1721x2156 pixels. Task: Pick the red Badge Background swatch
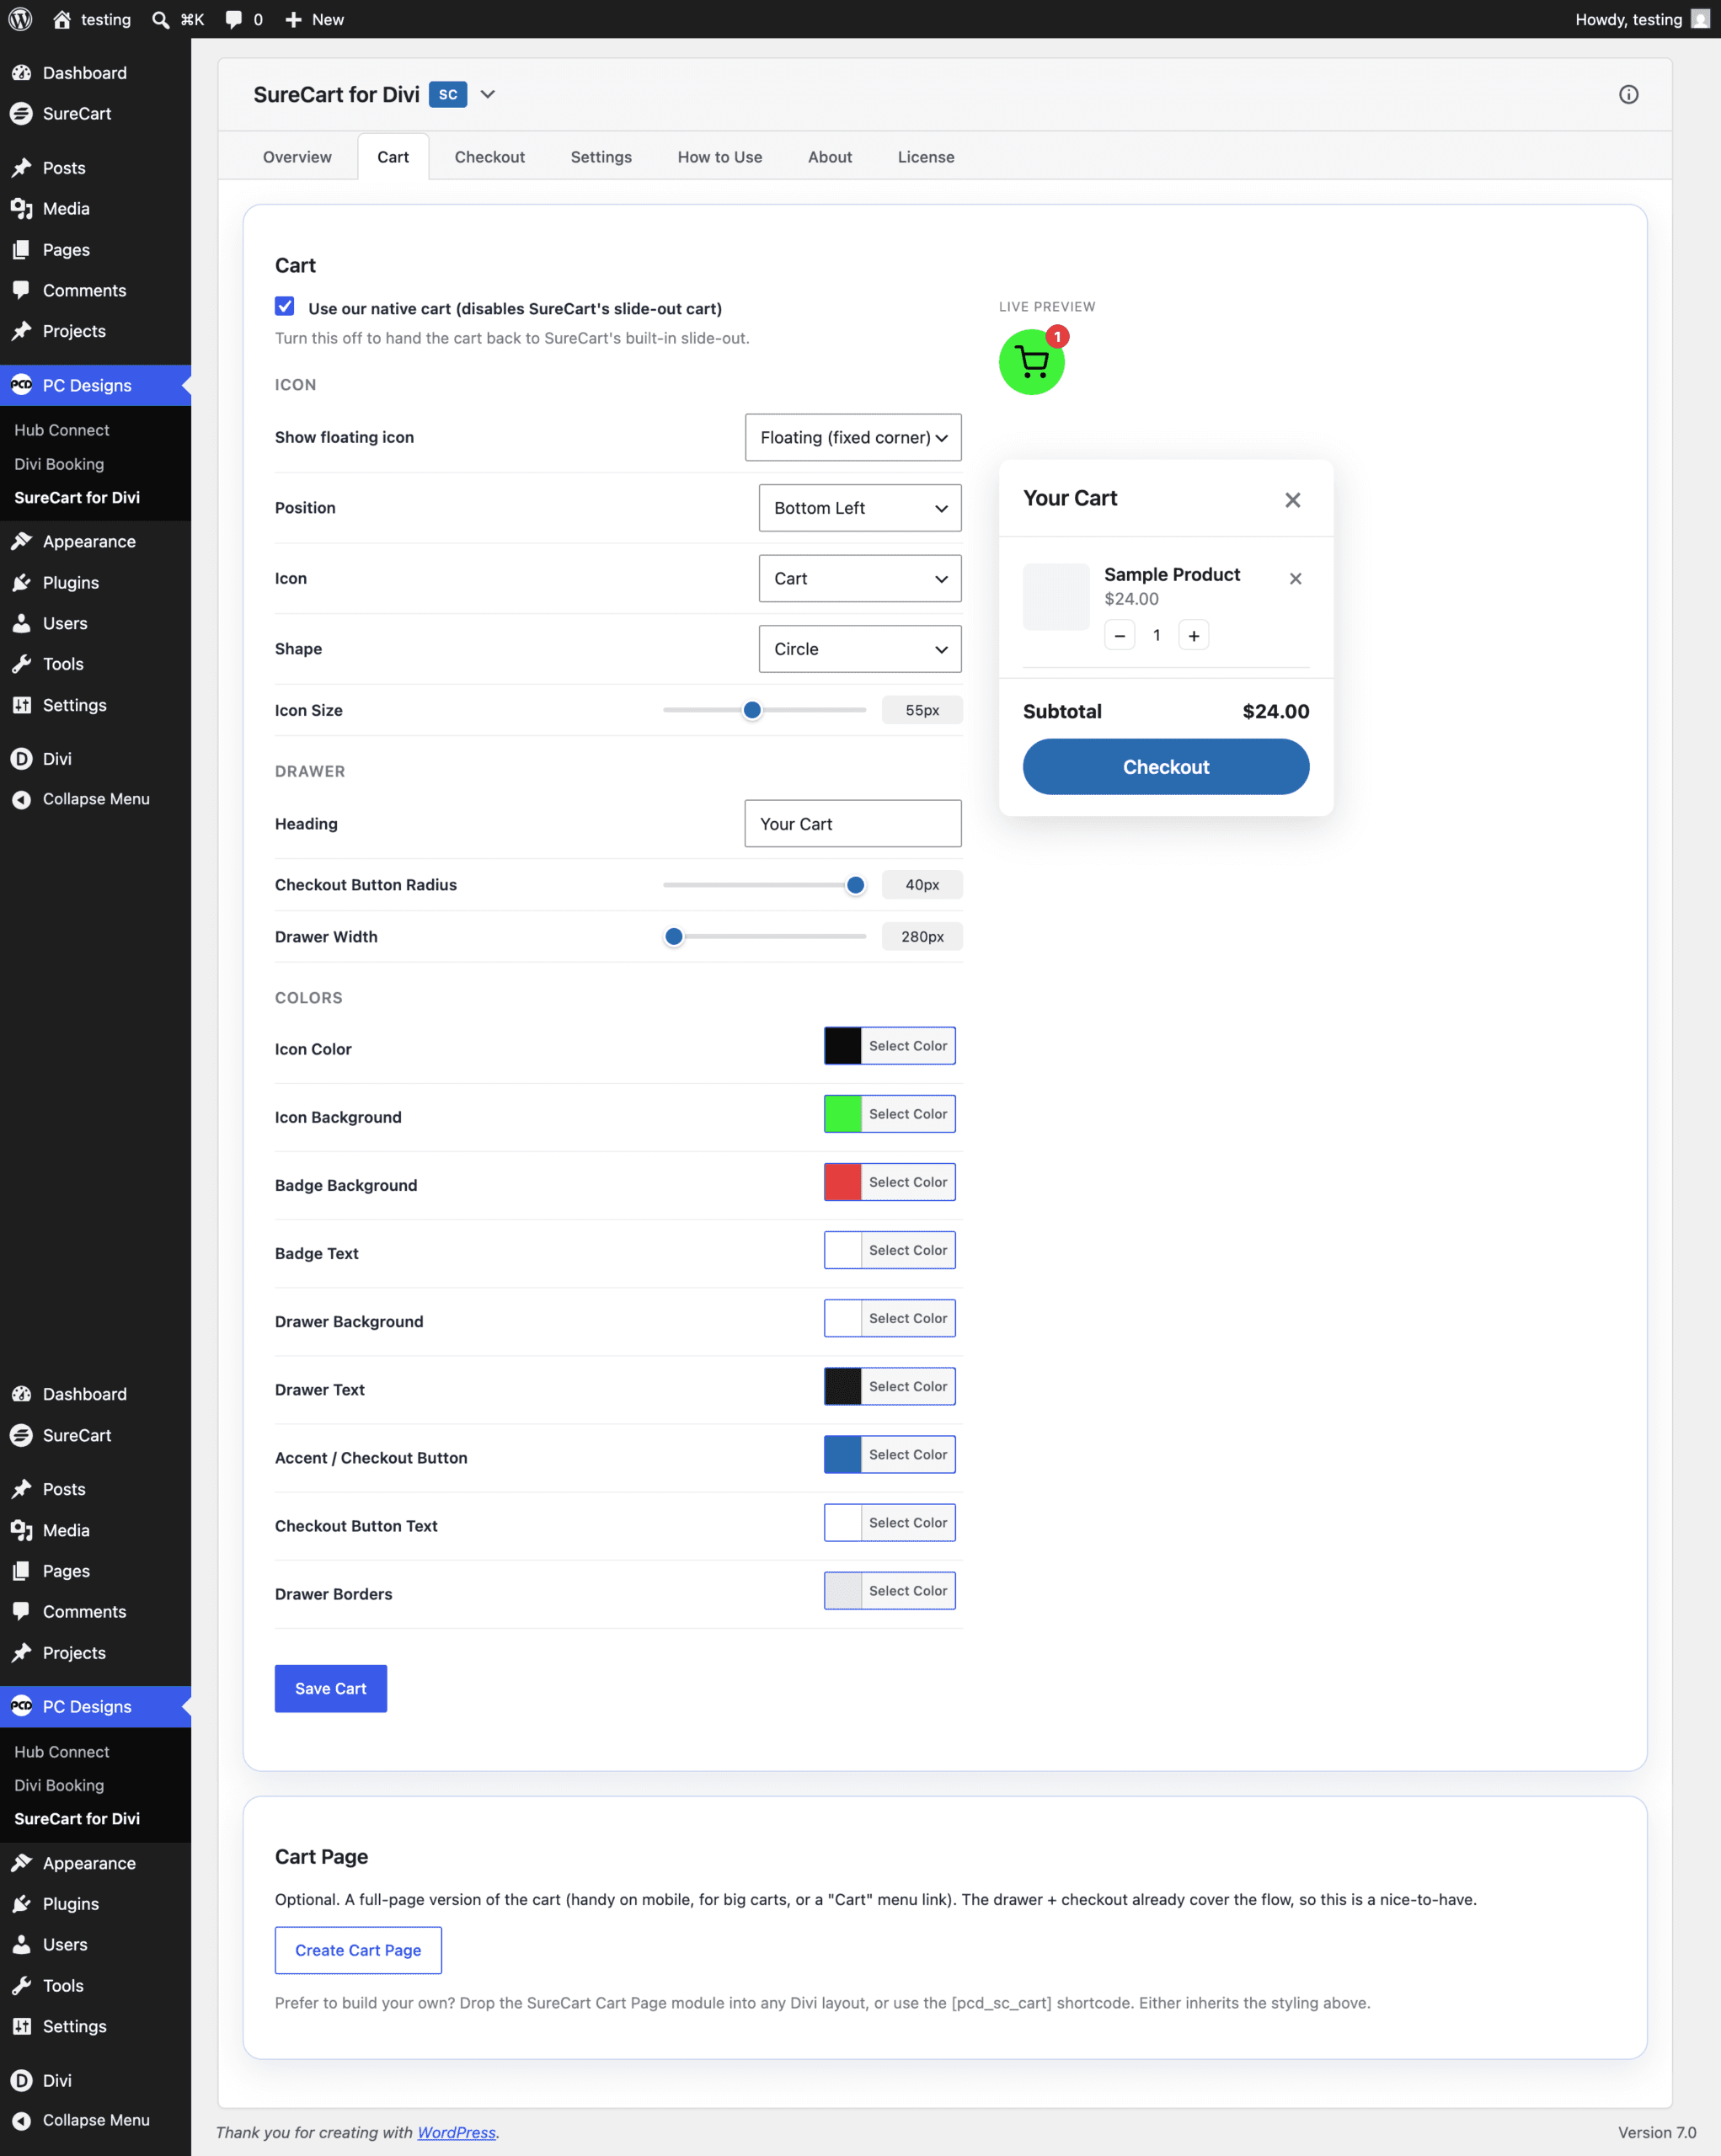point(843,1182)
